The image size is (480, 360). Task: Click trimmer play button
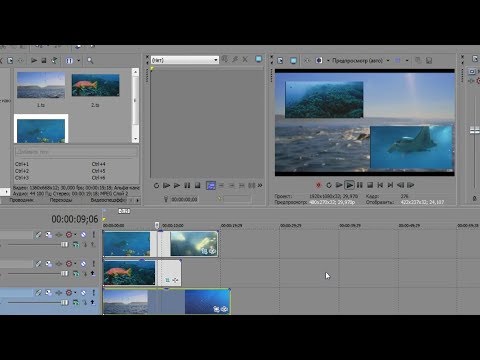click(x=177, y=185)
